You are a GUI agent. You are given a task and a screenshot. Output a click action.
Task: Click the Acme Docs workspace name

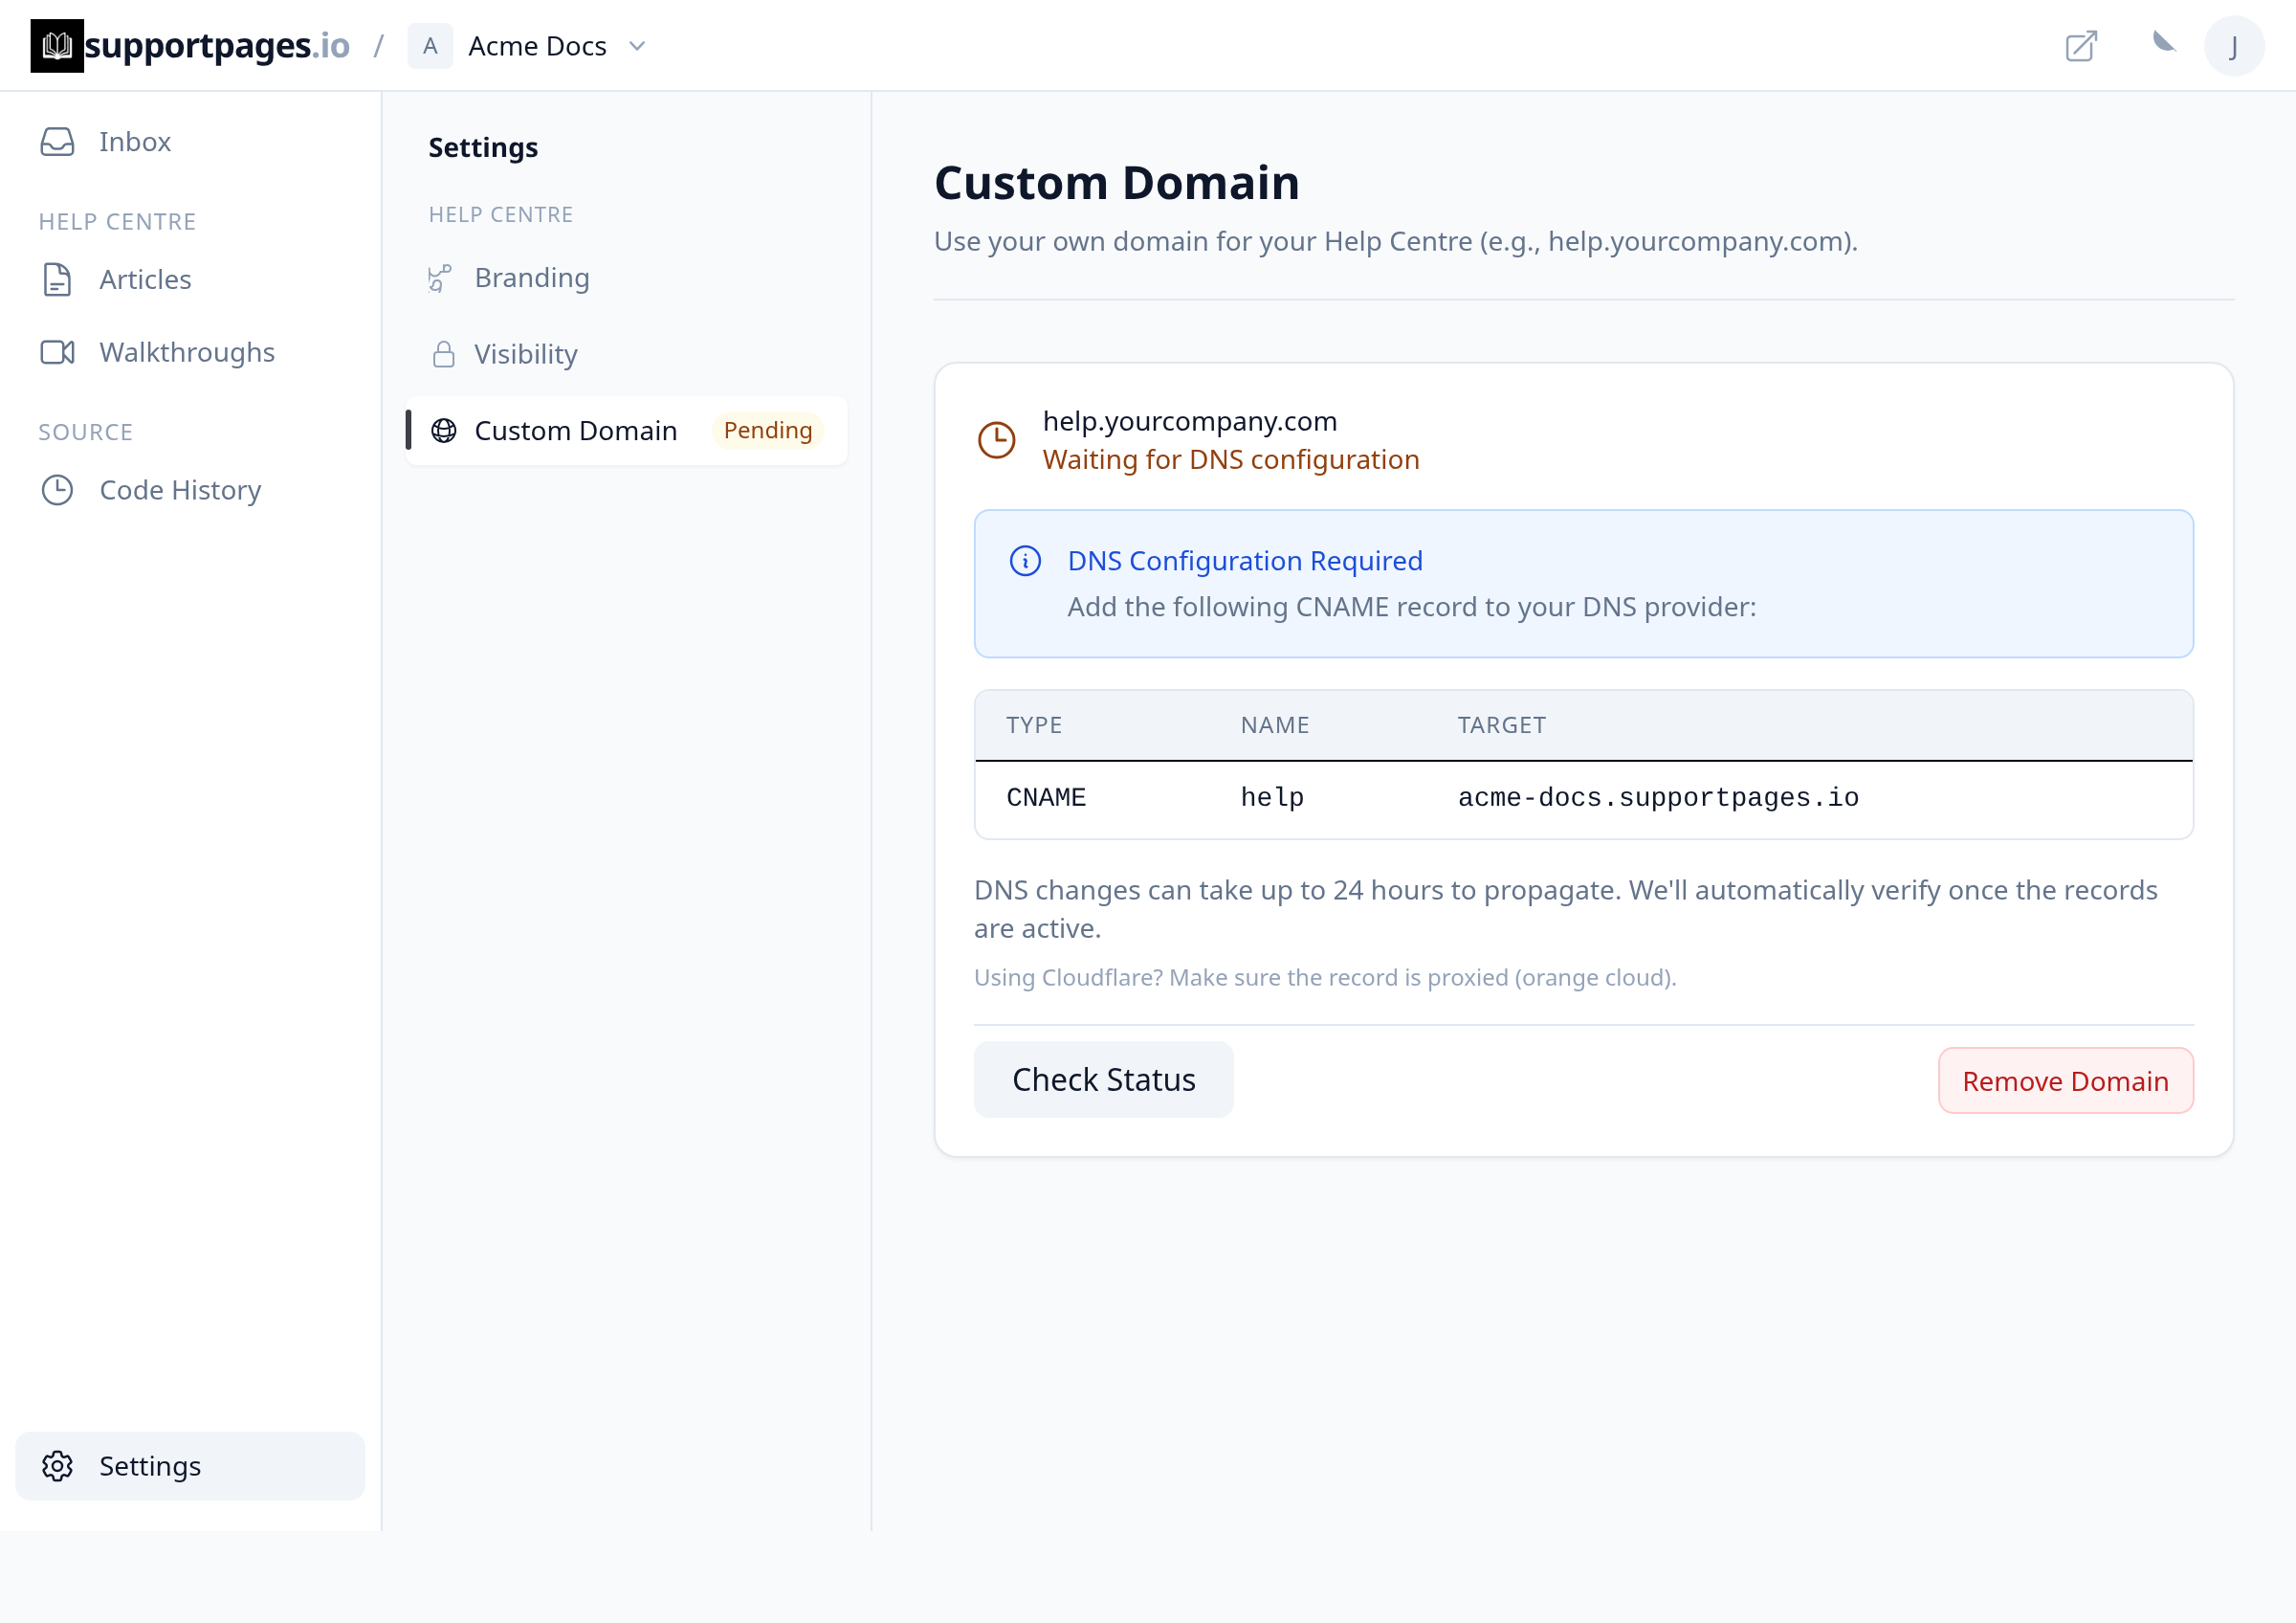pyautogui.click(x=538, y=46)
